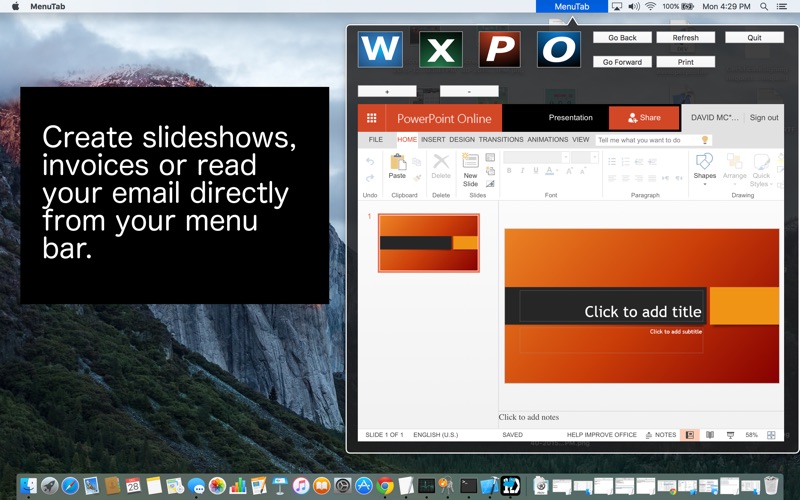Click the Justify alignment icon
Image resolution: width=800 pixels, height=500 pixels.
click(652, 178)
